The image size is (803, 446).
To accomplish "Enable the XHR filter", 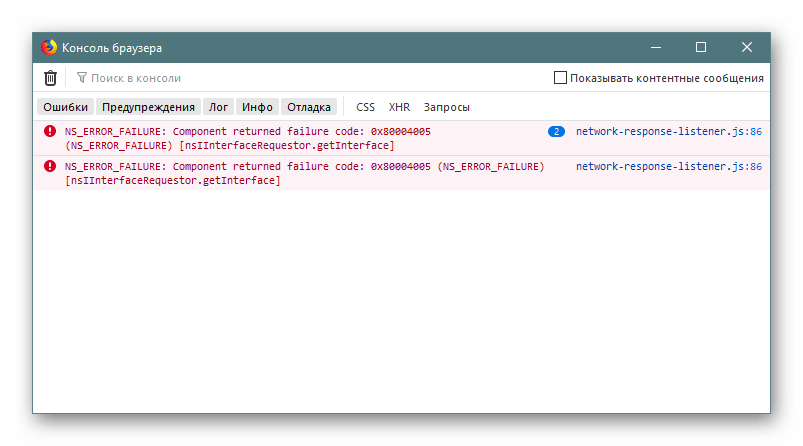I will 399,107.
